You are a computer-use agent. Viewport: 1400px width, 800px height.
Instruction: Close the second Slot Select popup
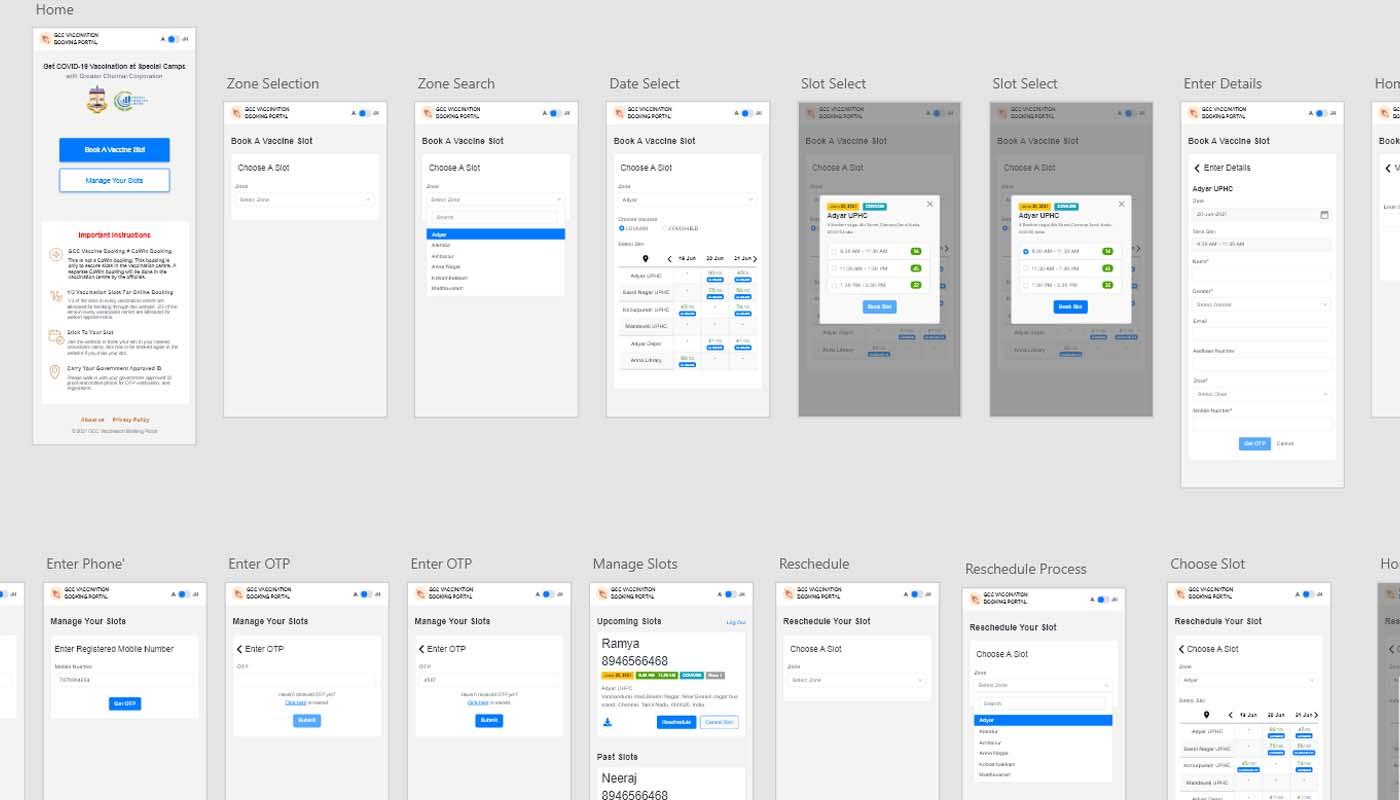tap(1121, 204)
